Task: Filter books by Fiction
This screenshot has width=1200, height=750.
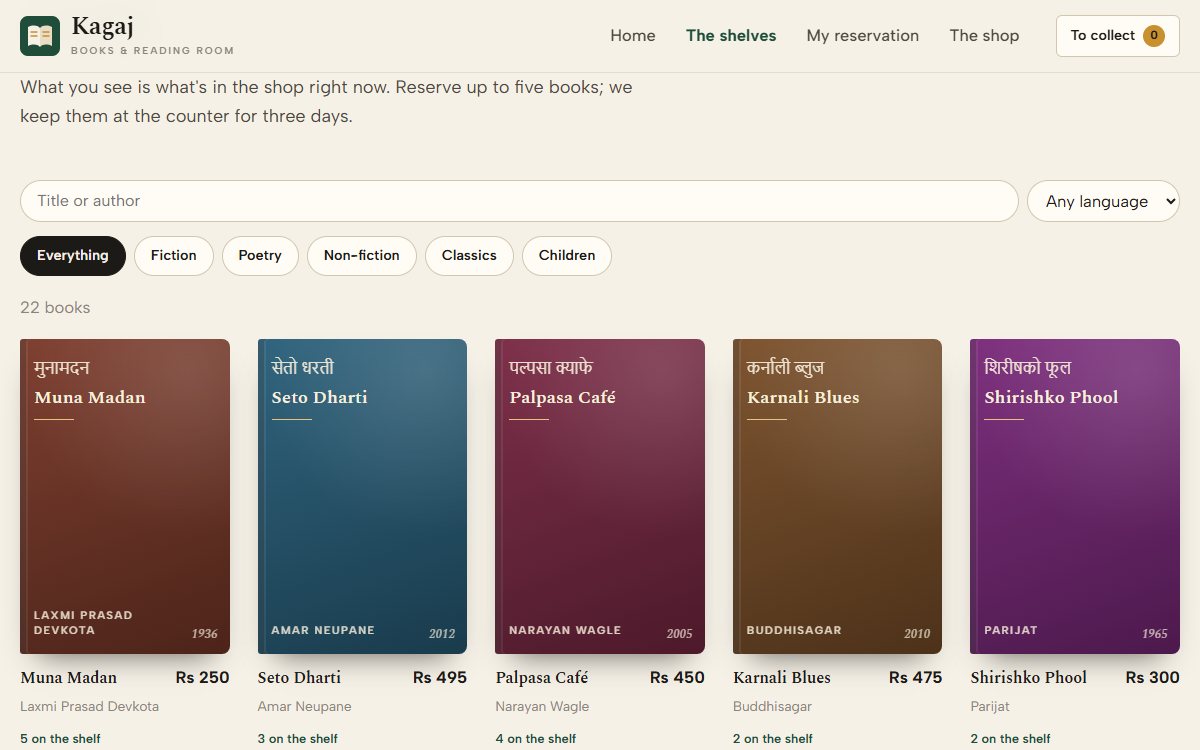Action: coord(174,256)
